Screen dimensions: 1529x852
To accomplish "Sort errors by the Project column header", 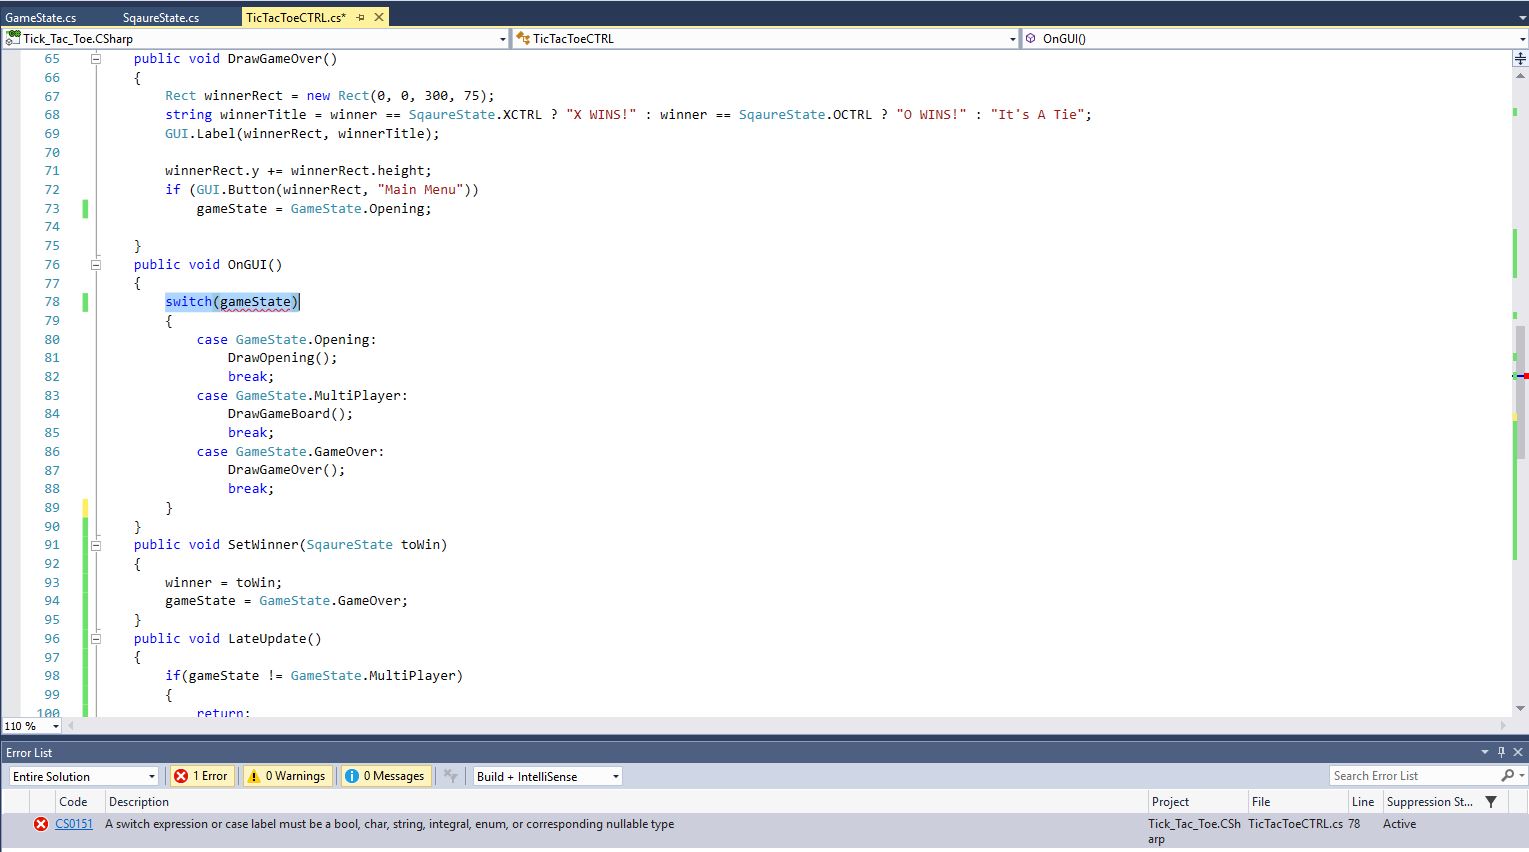I will coord(1196,801).
